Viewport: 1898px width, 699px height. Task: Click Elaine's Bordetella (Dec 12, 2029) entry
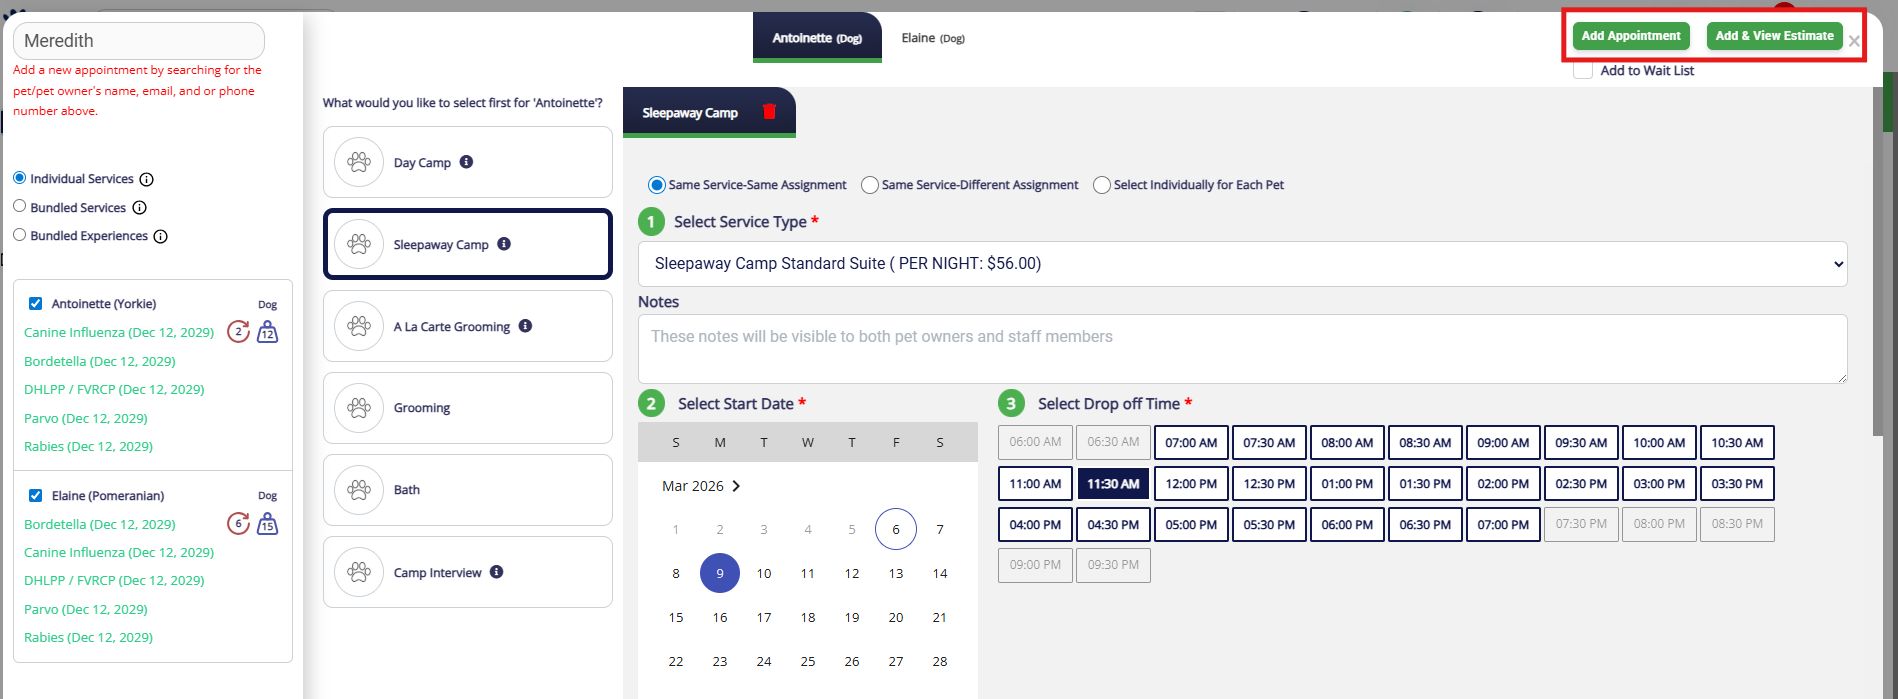click(x=100, y=524)
